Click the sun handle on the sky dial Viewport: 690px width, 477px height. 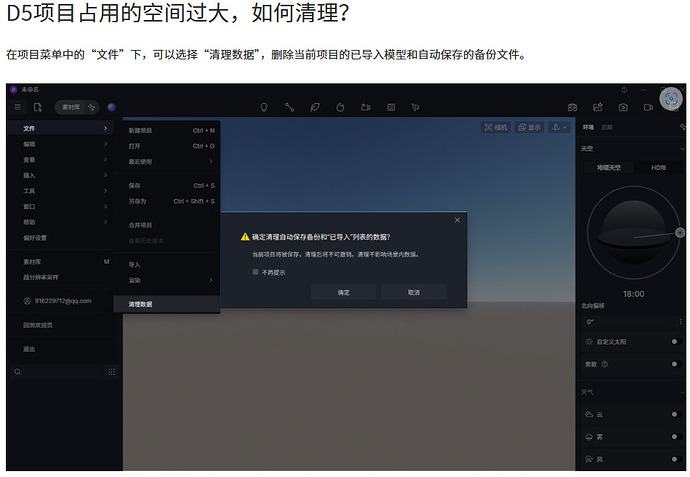(x=680, y=233)
